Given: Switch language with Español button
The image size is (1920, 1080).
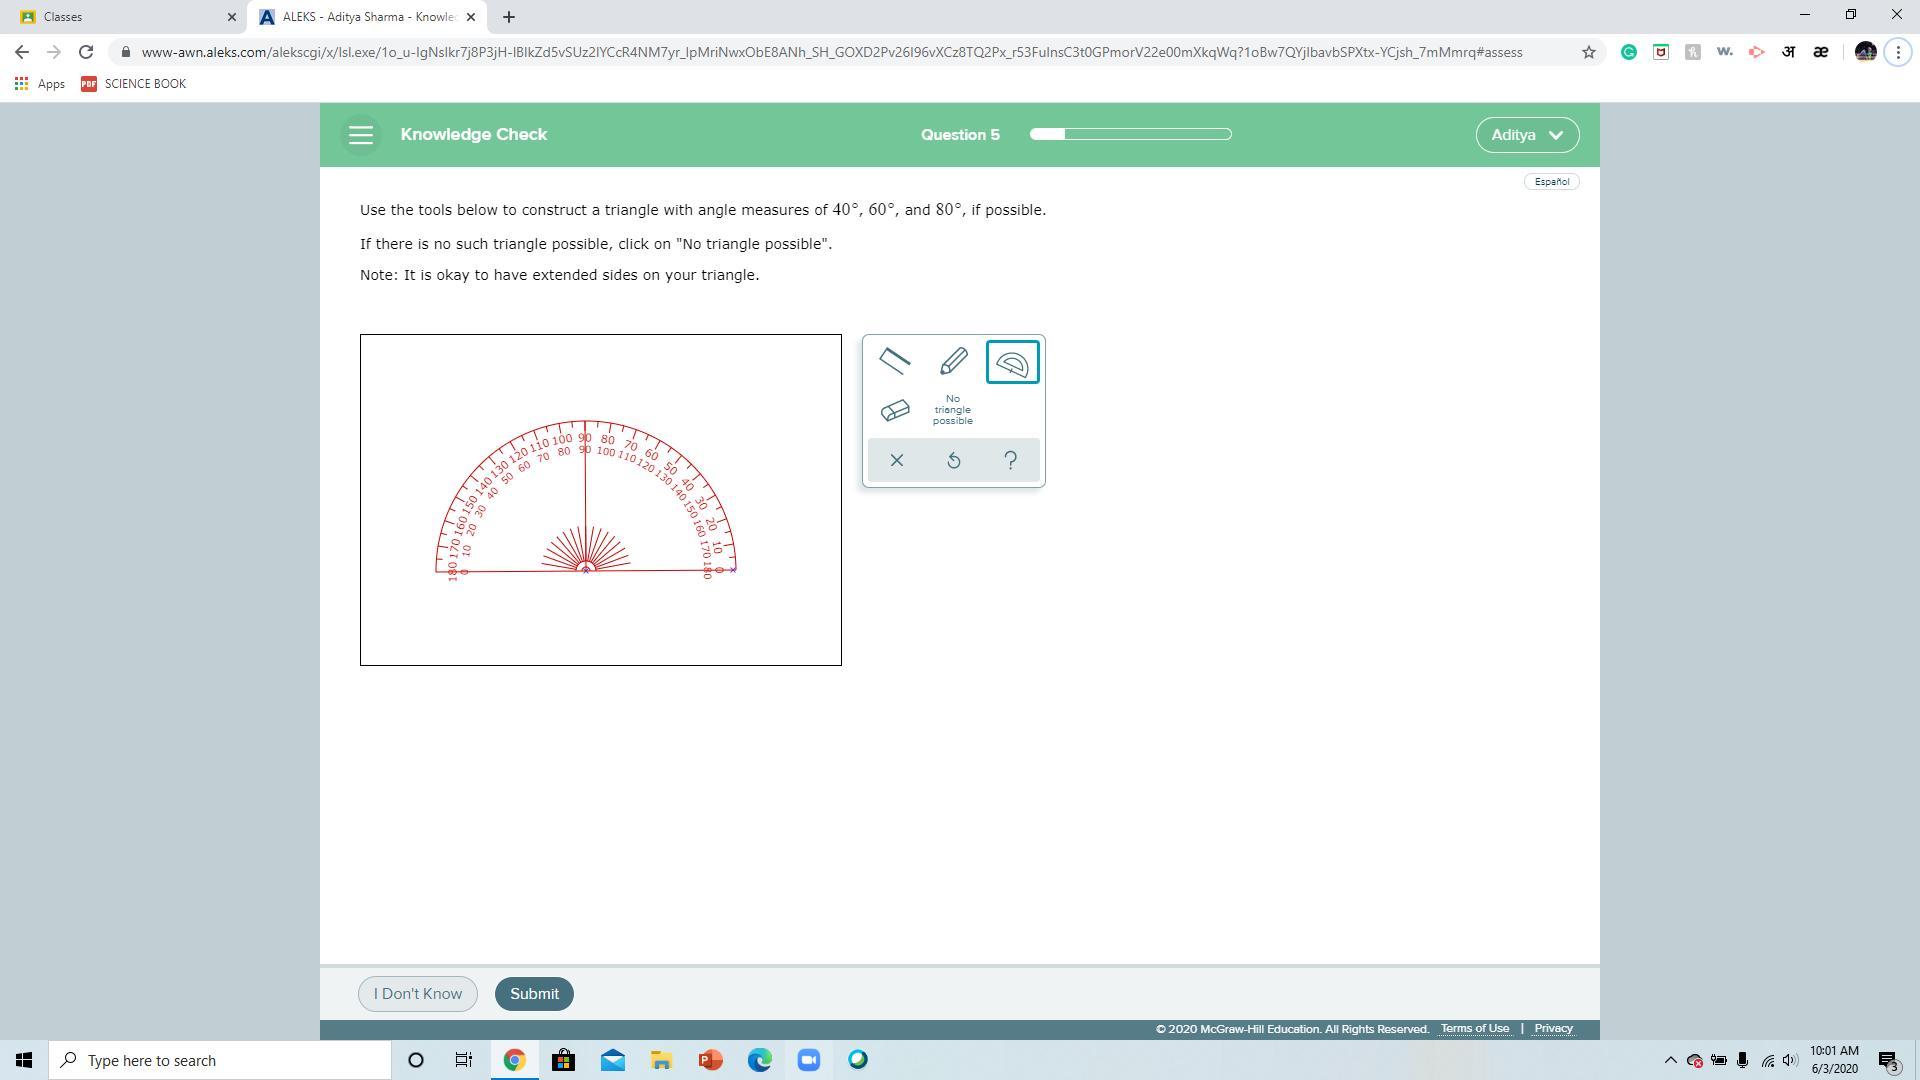Looking at the screenshot, I should (1551, 182).
